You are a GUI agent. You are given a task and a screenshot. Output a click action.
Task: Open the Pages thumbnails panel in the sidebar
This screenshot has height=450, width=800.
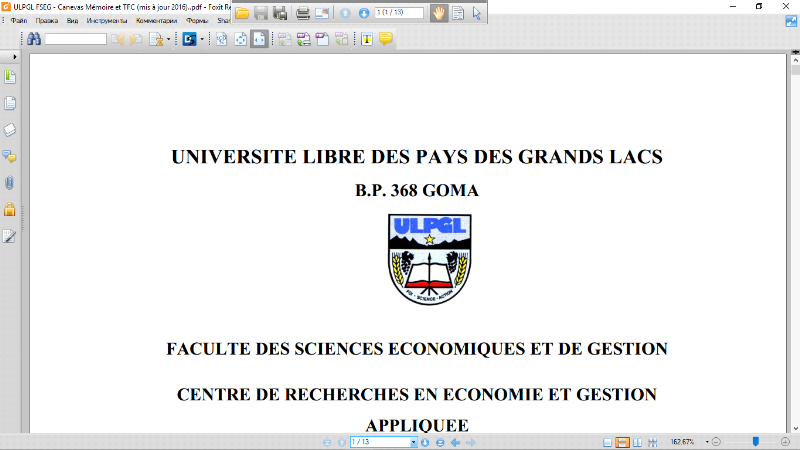(10, 103)
